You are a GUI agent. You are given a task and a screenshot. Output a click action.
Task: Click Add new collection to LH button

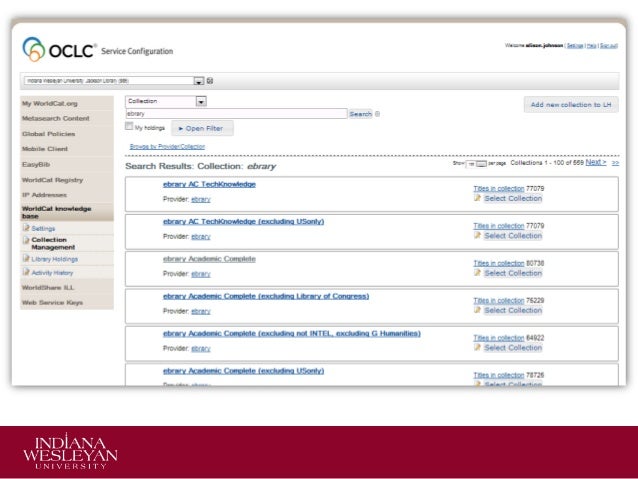[x=571, y=105]
